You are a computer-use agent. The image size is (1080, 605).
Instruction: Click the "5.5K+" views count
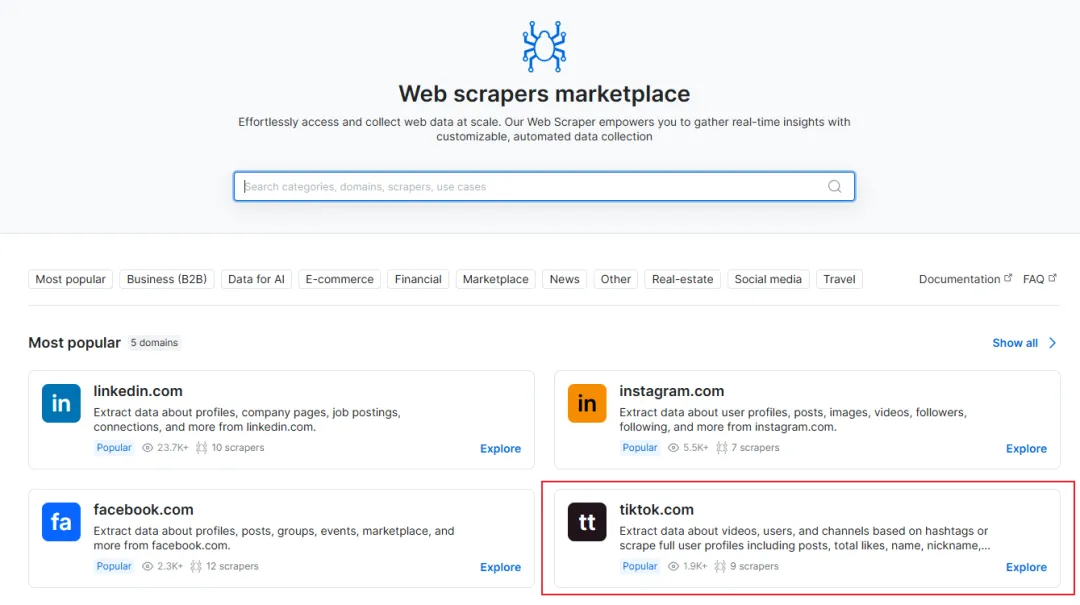coord(695,448)
